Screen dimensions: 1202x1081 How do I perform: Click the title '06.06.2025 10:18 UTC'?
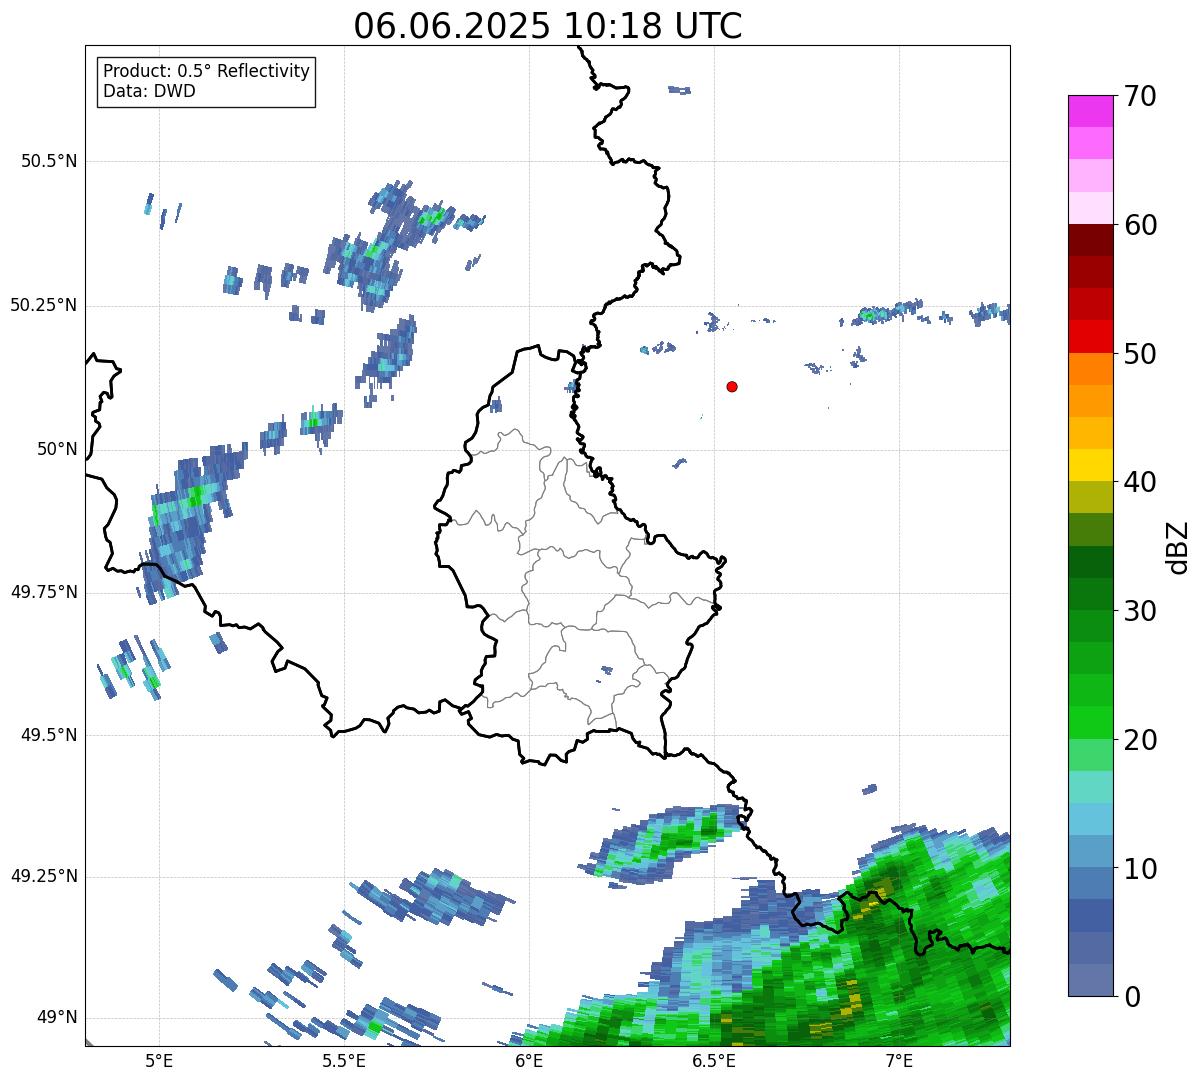tap(548, 25)
